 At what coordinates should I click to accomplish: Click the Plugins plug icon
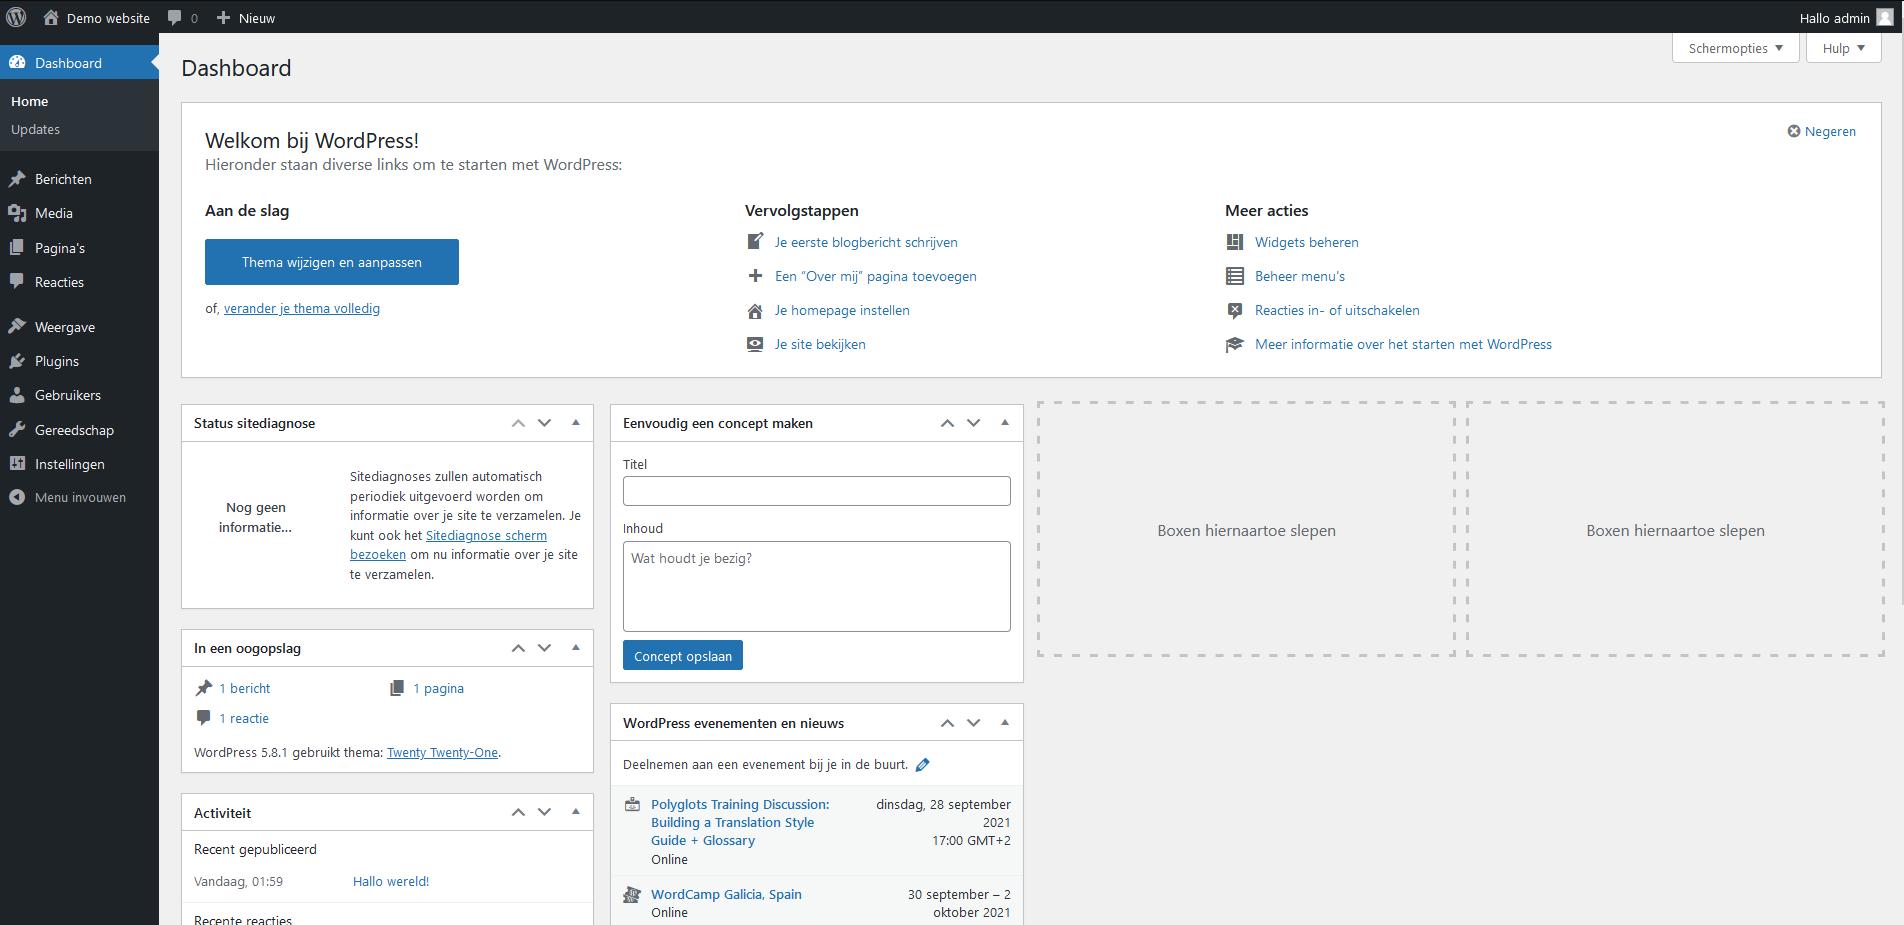[x=17, y=361]
